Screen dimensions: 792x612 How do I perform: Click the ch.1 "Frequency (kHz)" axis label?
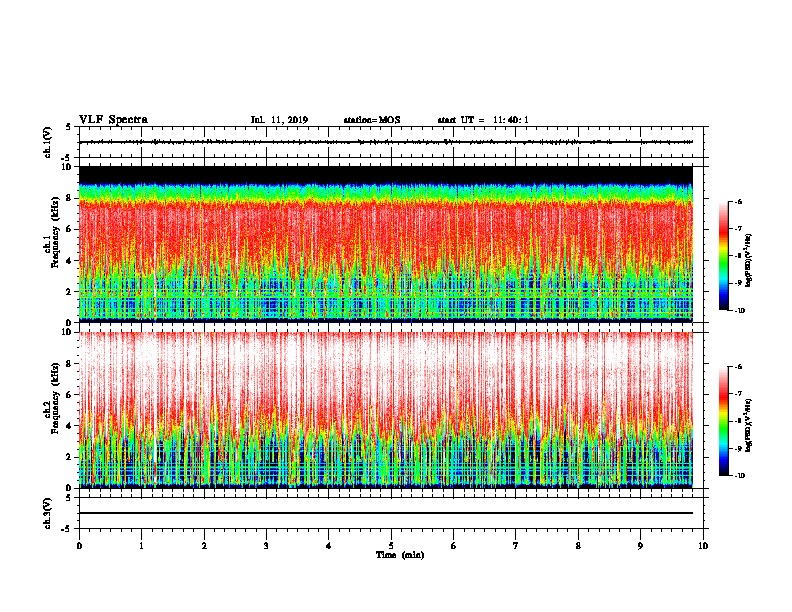pyautogui.click(x=55, y=232)
